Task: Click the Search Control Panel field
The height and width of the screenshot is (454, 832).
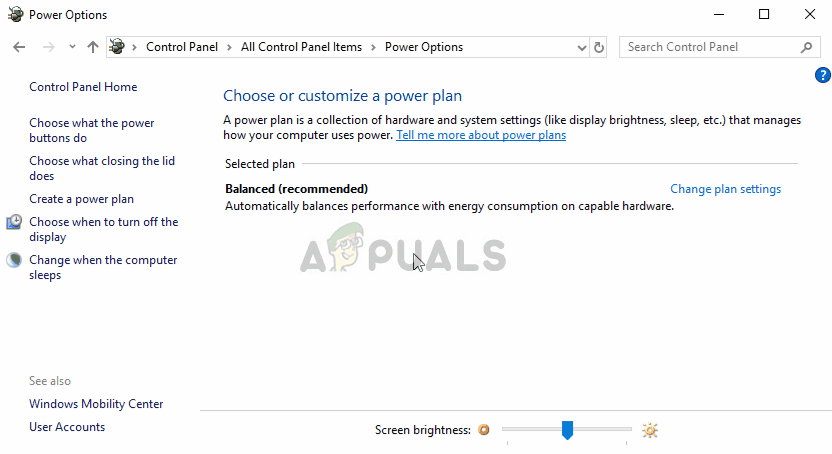Action: [x=710, y=47]
